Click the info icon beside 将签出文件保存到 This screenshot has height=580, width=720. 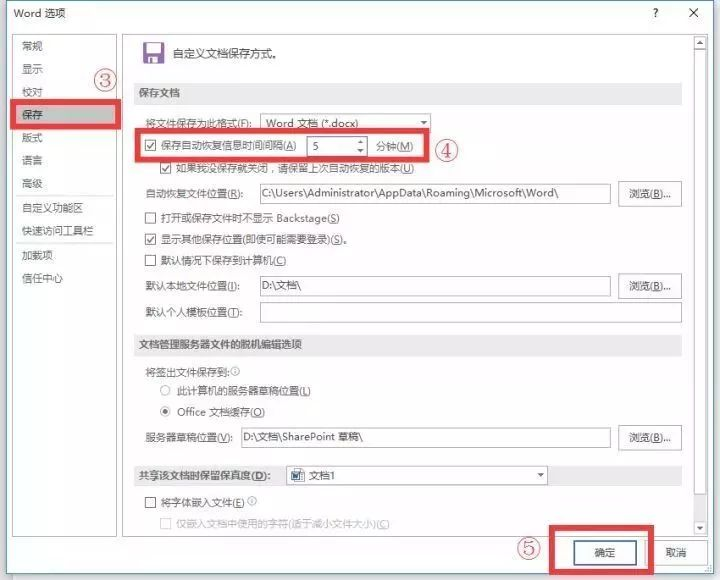point(235,371)
